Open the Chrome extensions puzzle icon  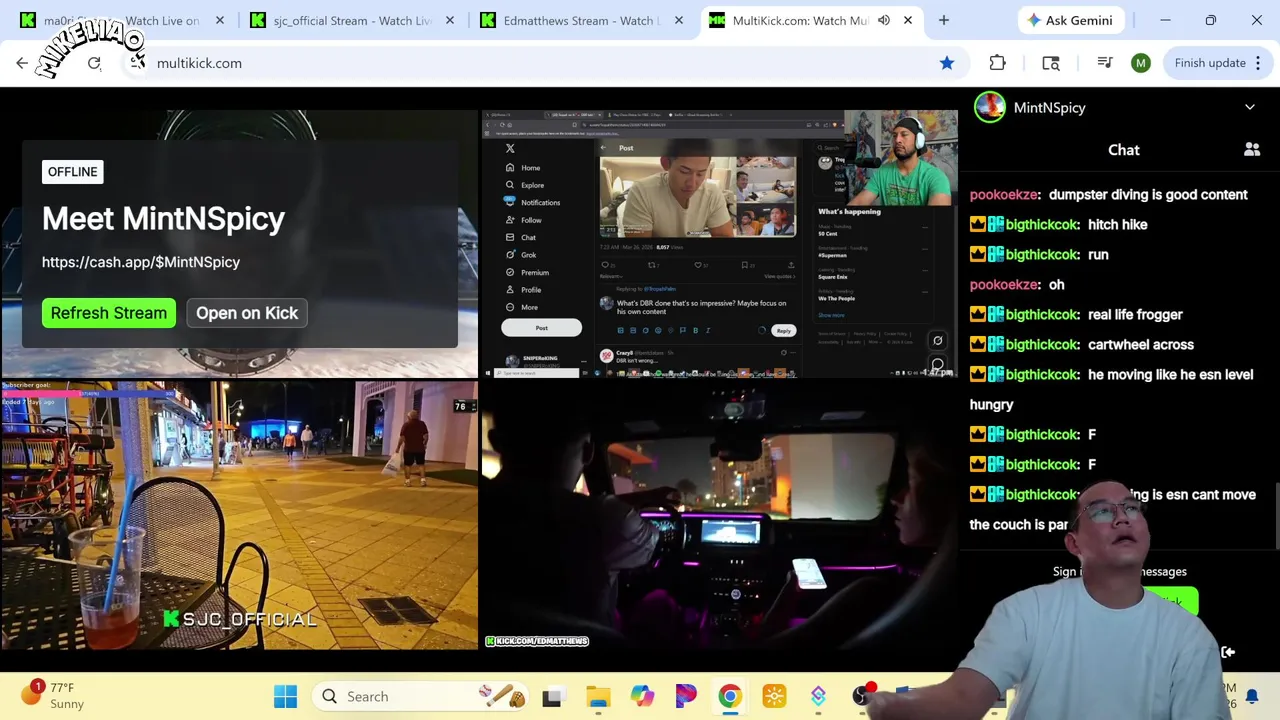(997, 63)
